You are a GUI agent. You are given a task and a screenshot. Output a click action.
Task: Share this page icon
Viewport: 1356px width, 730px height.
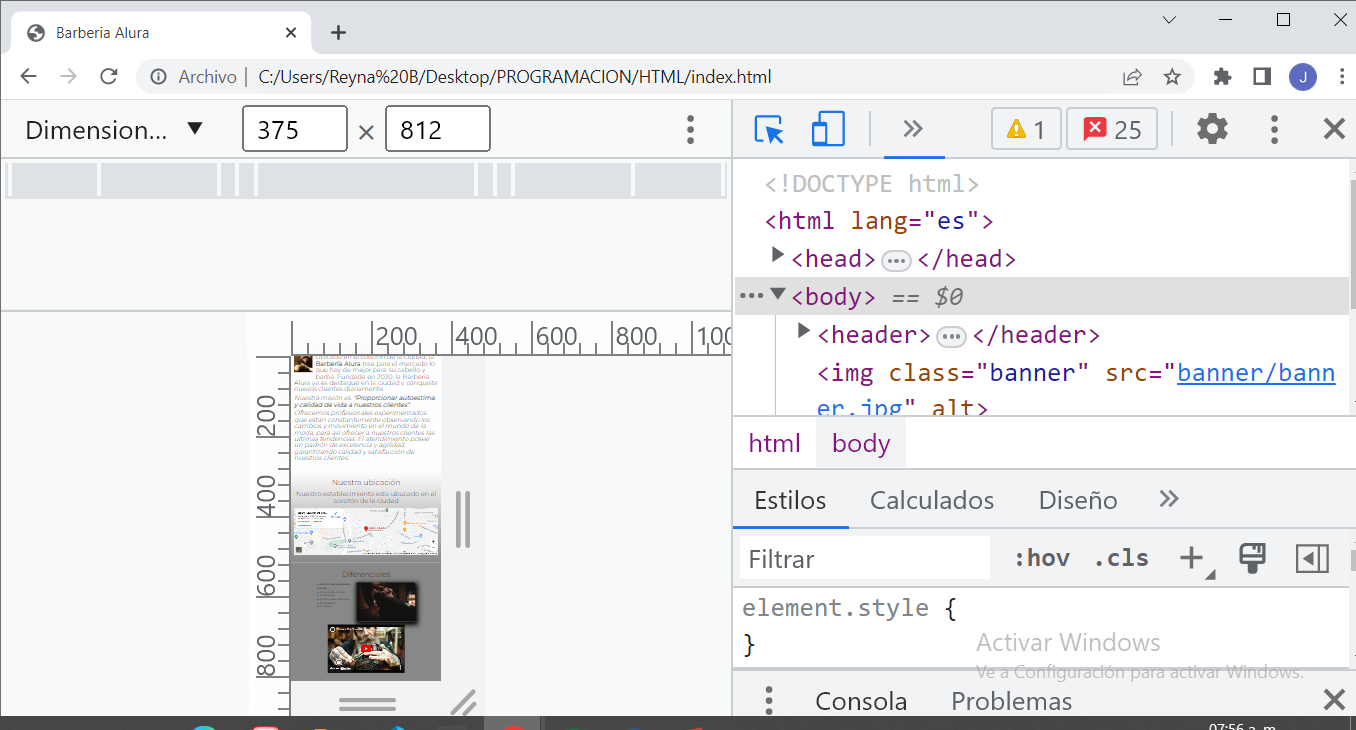(1132, 77)
